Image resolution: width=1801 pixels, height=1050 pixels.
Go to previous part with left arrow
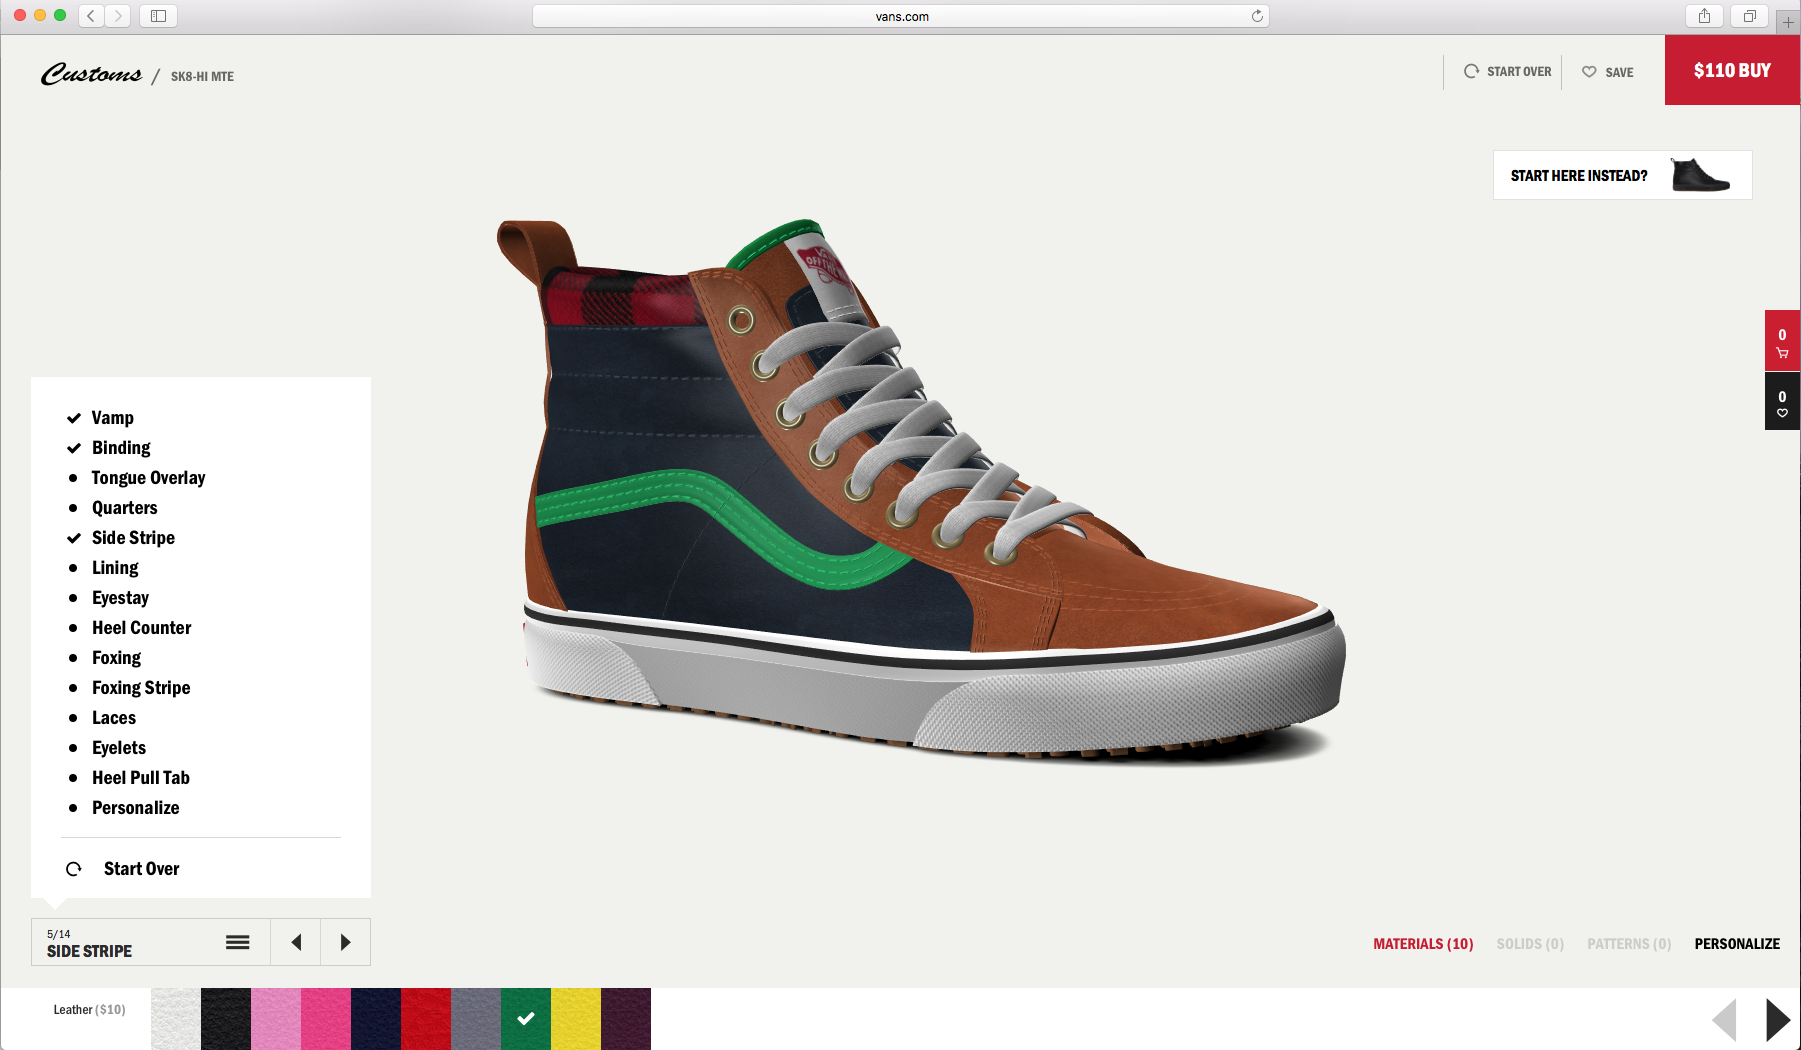(x=296, y=942)
